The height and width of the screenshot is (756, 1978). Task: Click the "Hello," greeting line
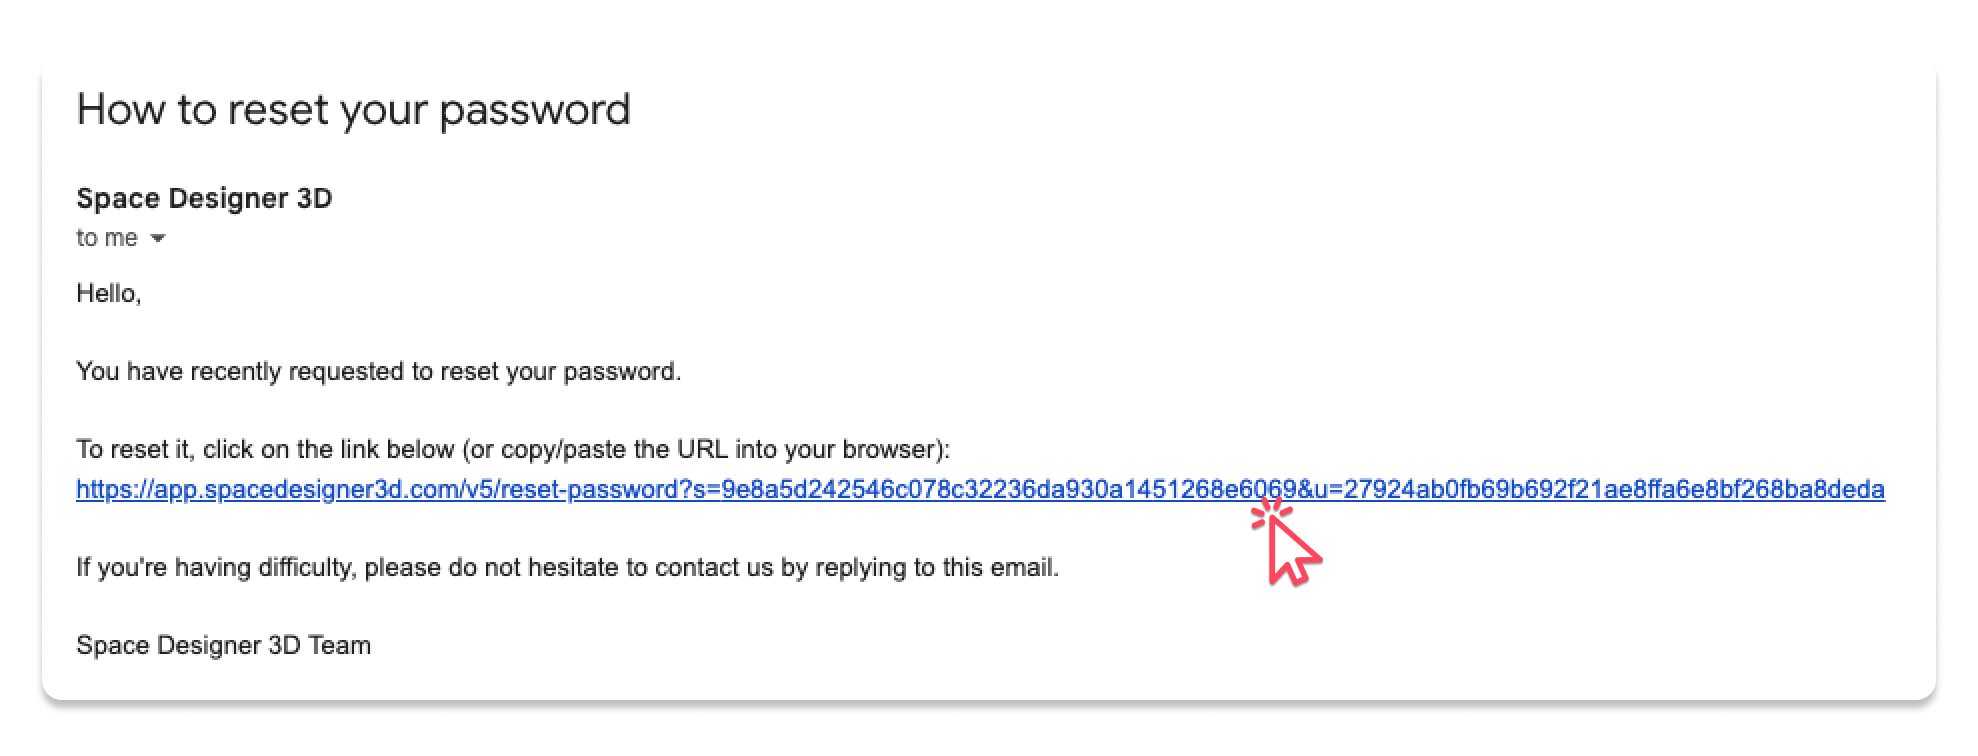tap(109, 293)
